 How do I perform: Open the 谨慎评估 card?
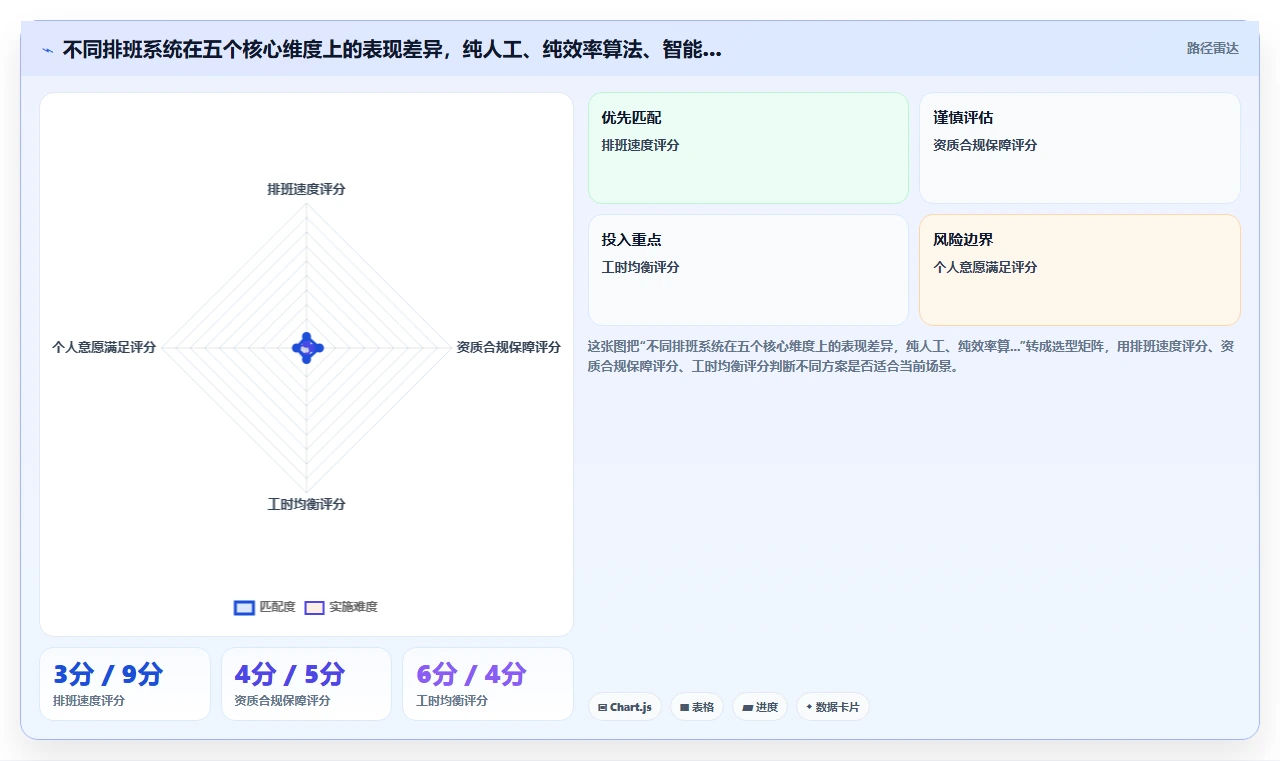[1080, 148]
